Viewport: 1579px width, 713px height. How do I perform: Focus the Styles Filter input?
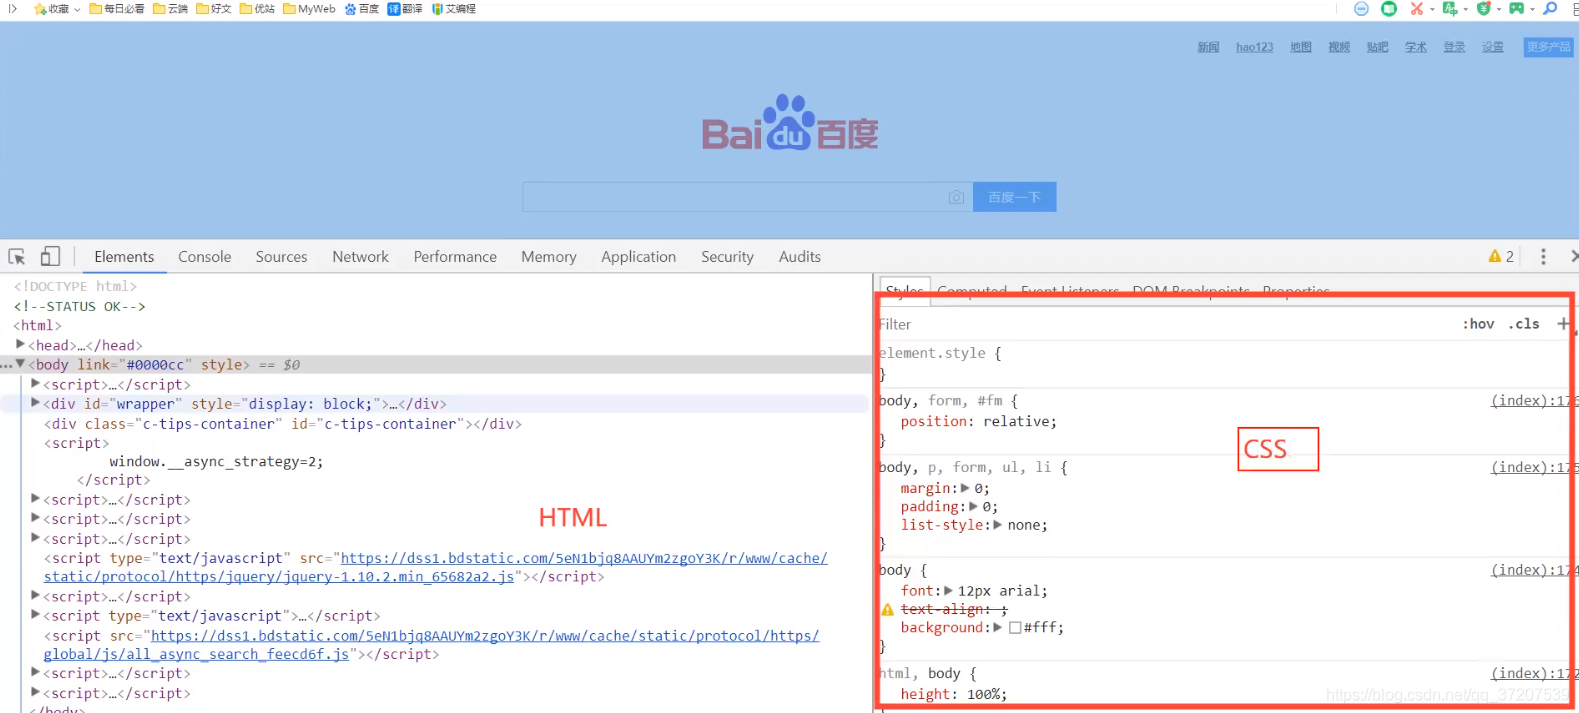coord(1165,324)
